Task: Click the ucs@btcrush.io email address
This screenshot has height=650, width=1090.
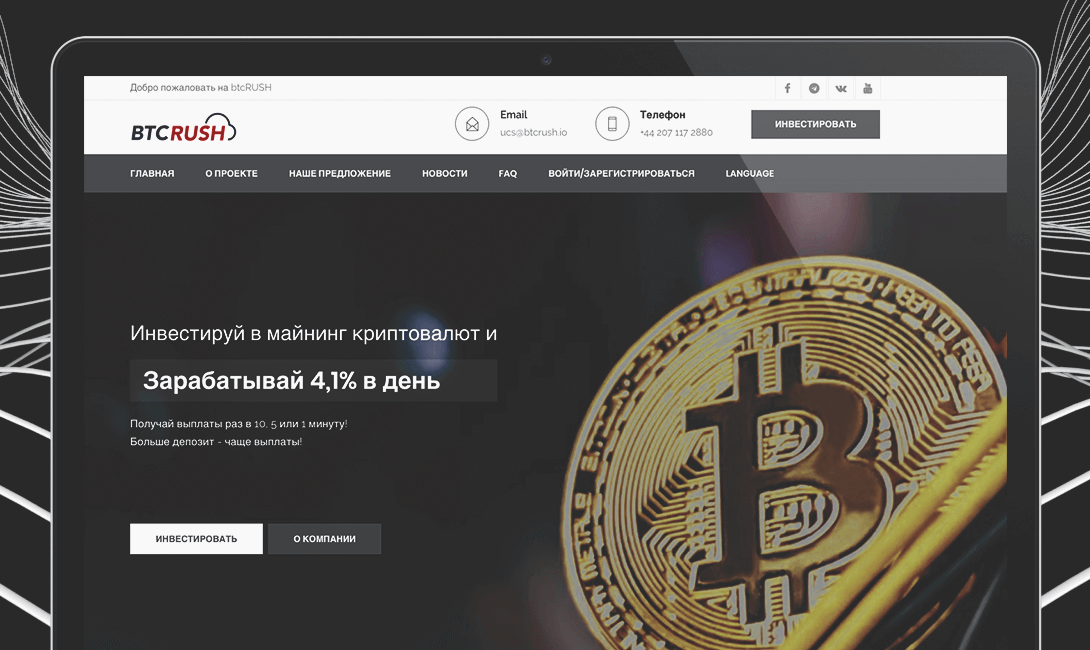Action: tap(534, 133)
